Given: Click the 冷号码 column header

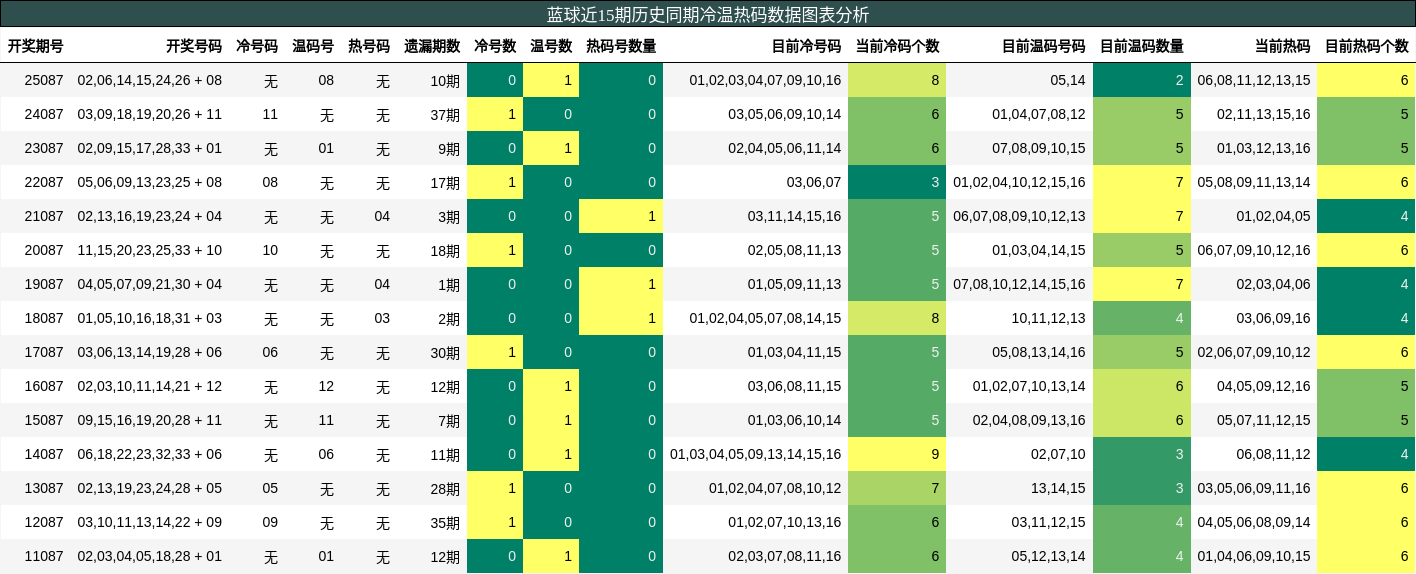Looking at the screenshot, I should point(257,46).
